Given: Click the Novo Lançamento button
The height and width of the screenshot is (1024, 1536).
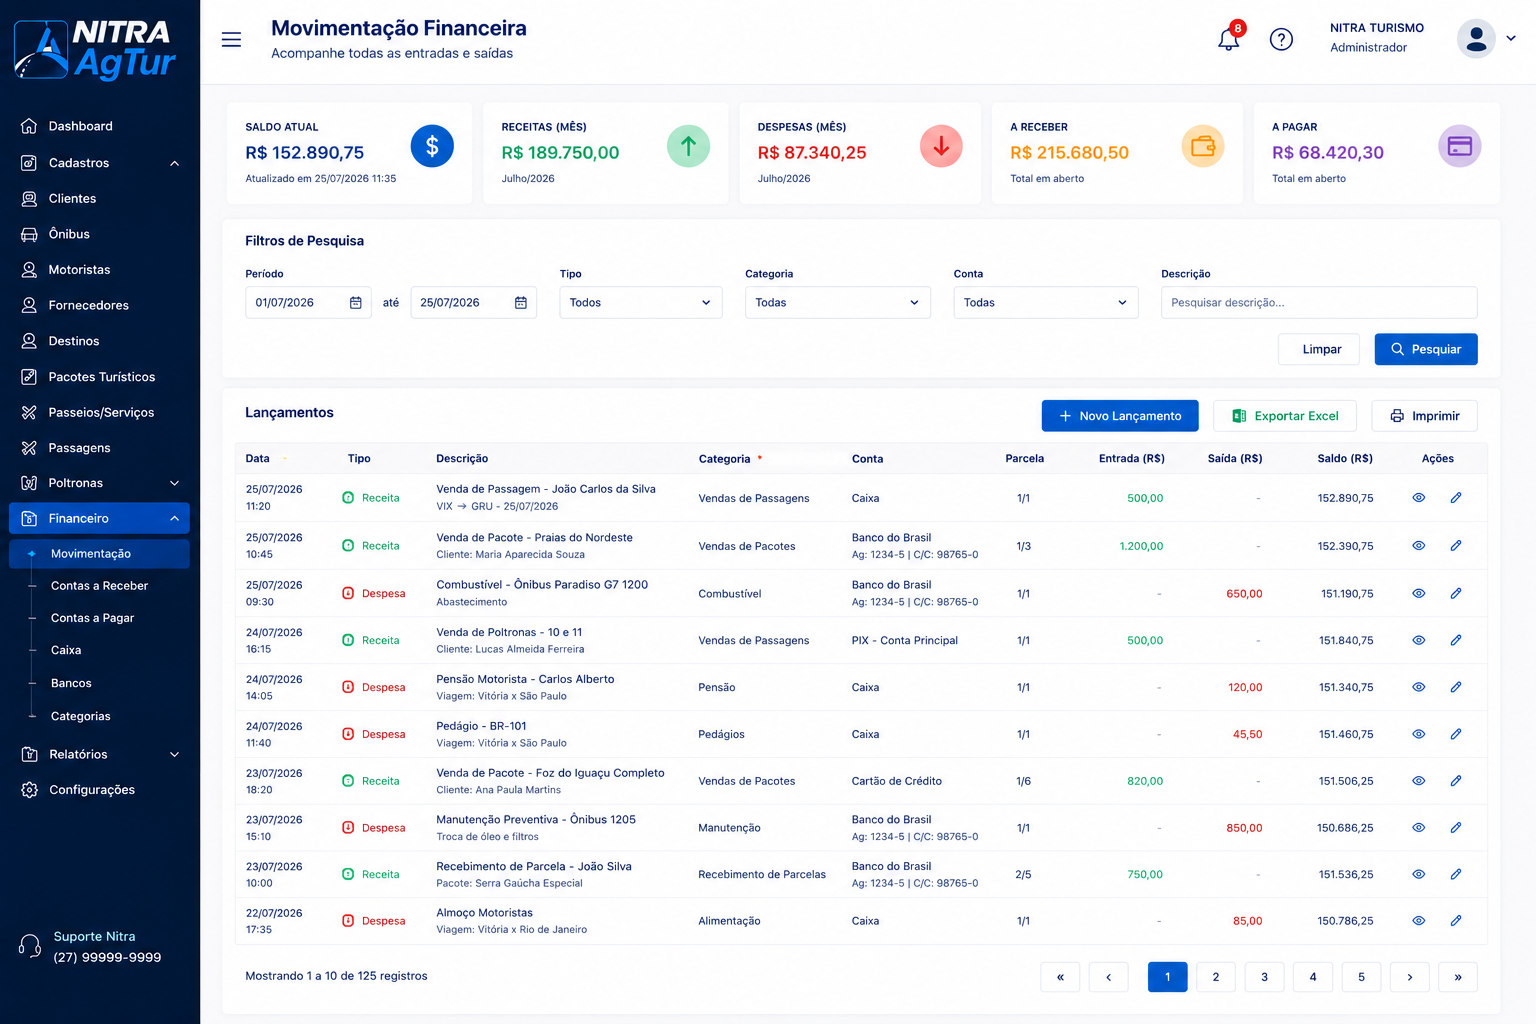Looking at the screenshot, I should coord(1120,416).
